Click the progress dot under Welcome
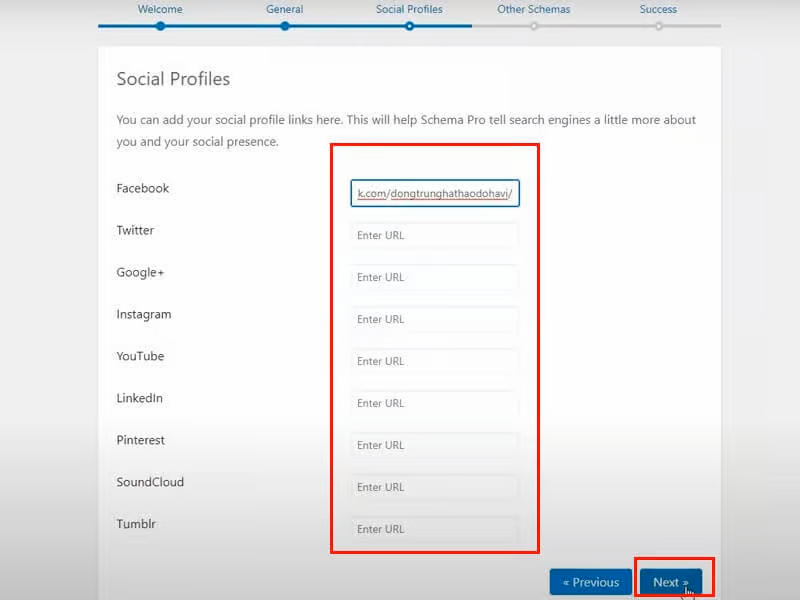Screen dimensions: 800x600 pyautogui.click(x=160, y=26)
